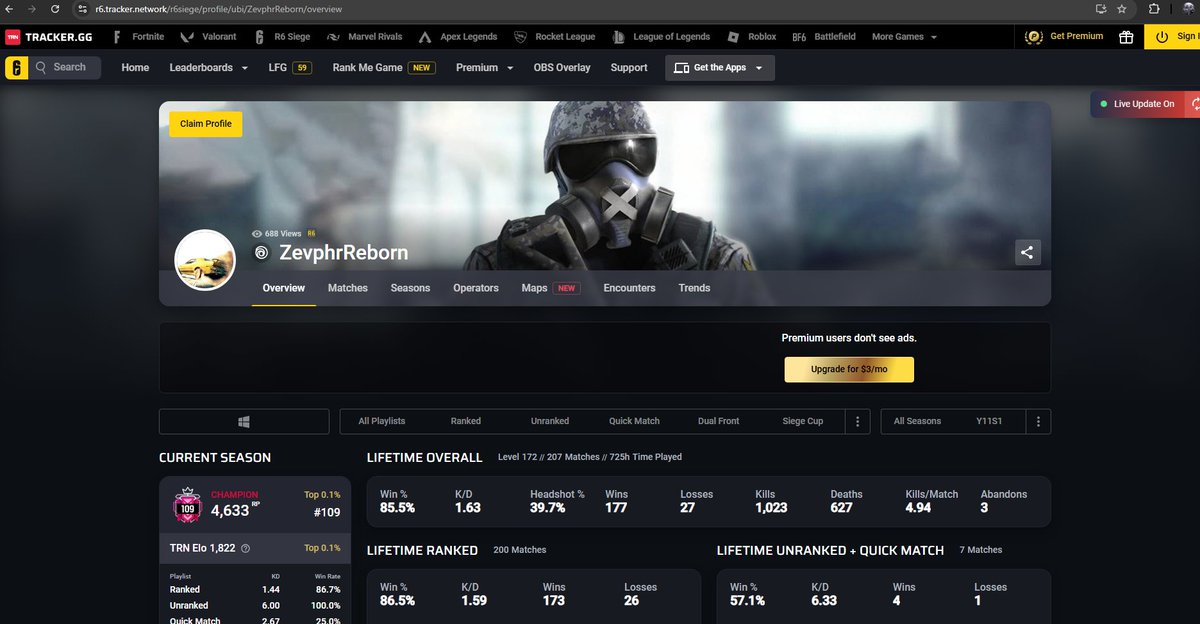
Task: Expand Leaderboards dropdown menu
Action: (208, 68)
